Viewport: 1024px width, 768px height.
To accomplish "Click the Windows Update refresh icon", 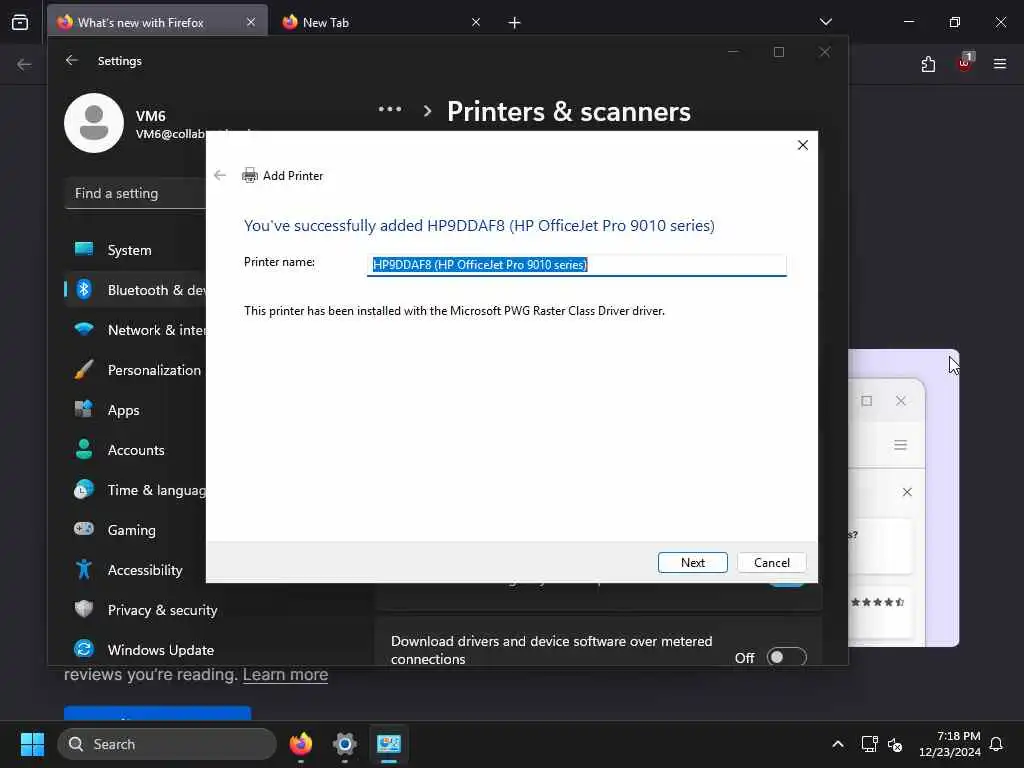I will [84, 648].
